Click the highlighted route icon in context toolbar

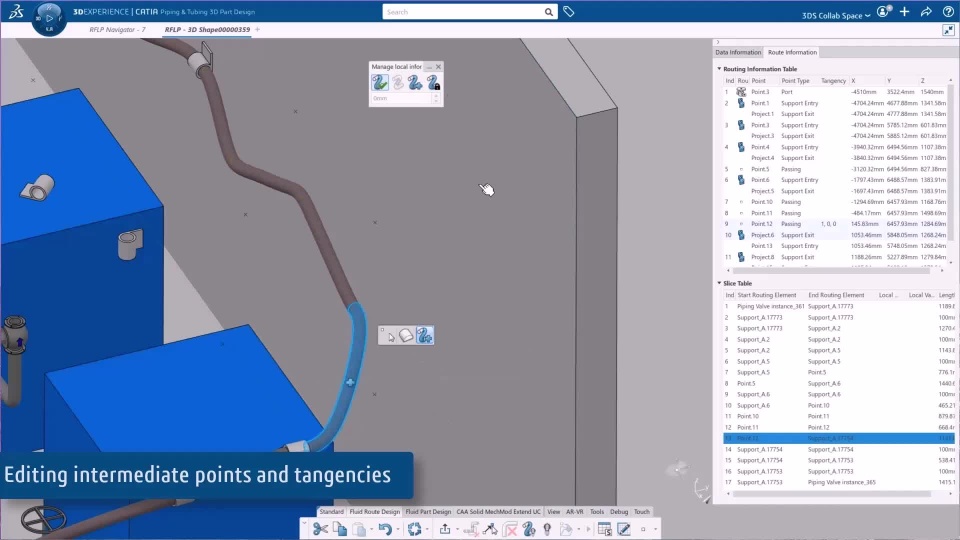[x=424, y=336]
